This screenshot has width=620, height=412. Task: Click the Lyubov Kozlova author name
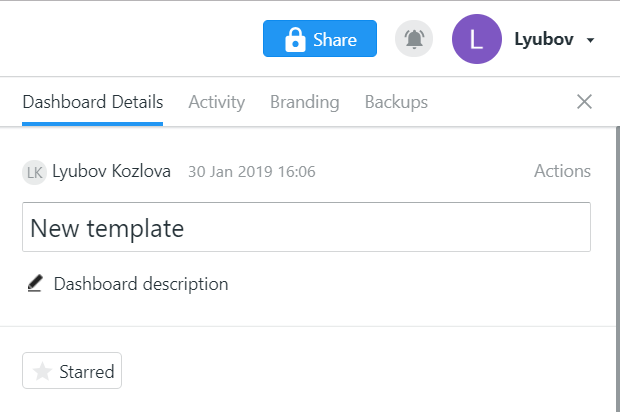click(112, 171)
